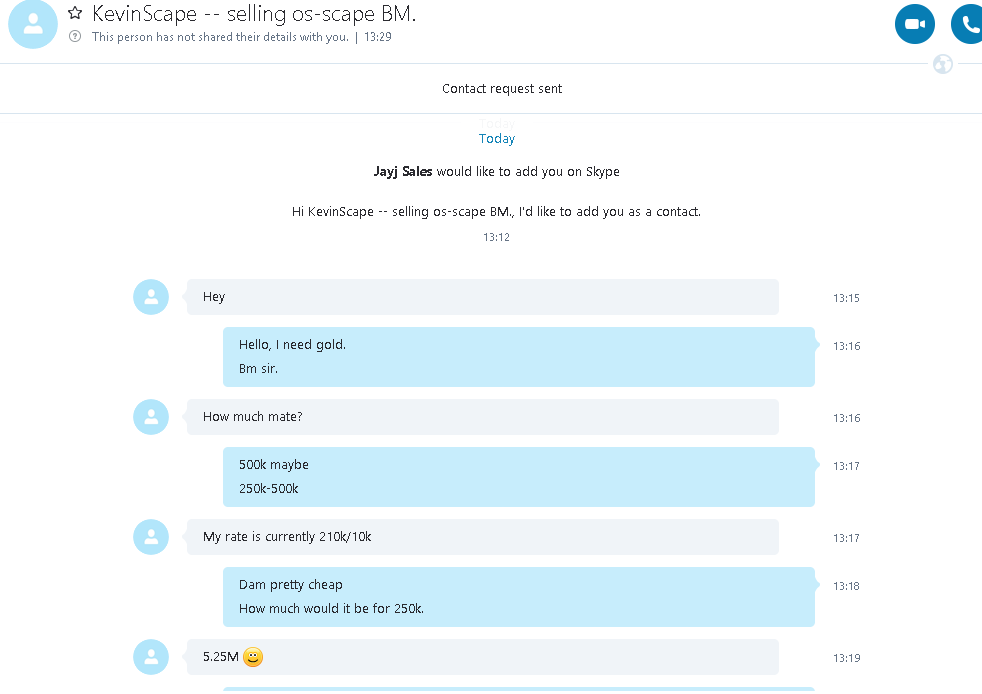
Task: Click avatar next to 'How much mate?'
Action: (151, 417)
